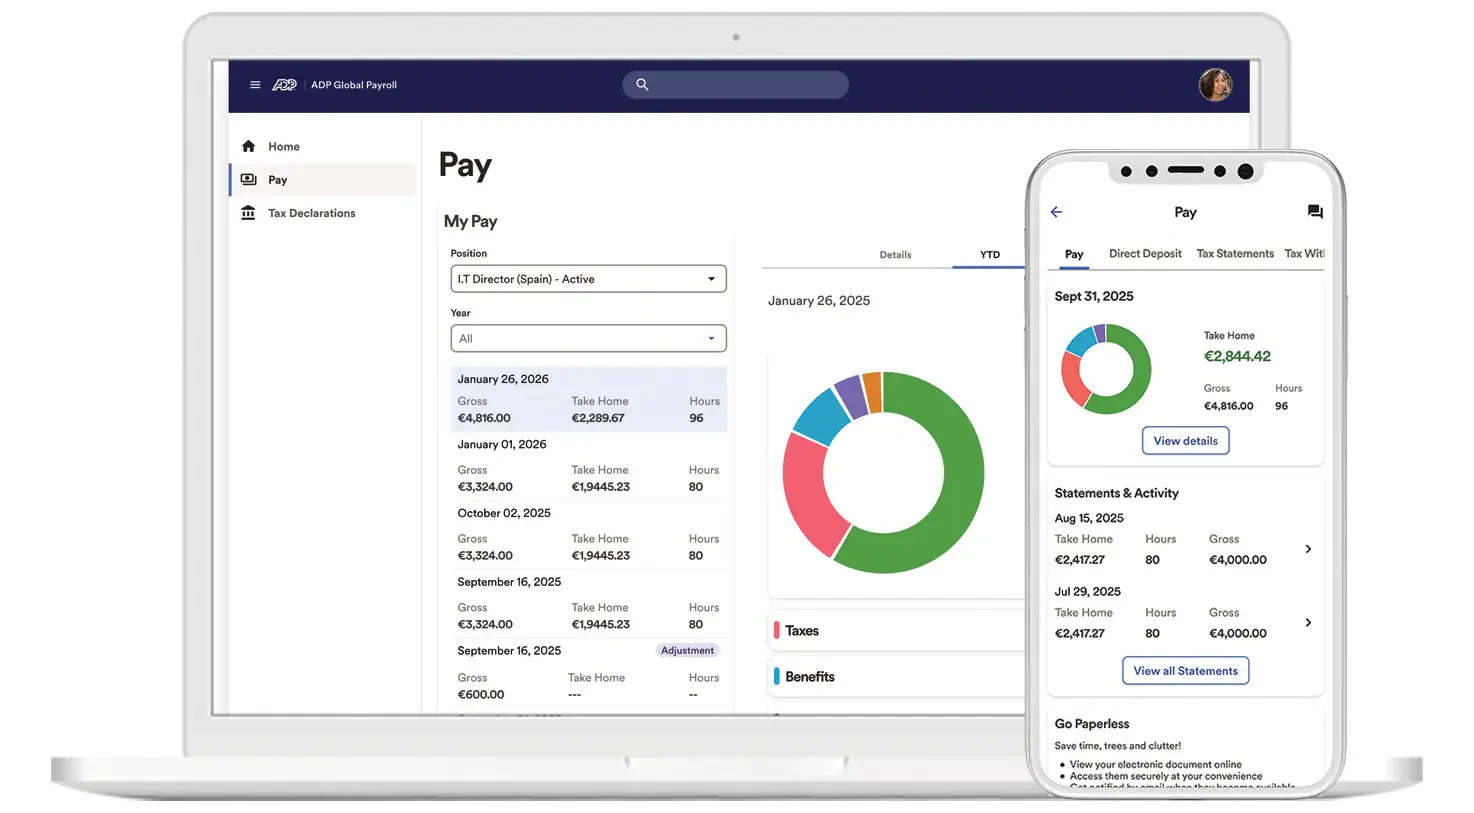
Task: Tap the back arrow on phone
Action: tap(1056, 212)
